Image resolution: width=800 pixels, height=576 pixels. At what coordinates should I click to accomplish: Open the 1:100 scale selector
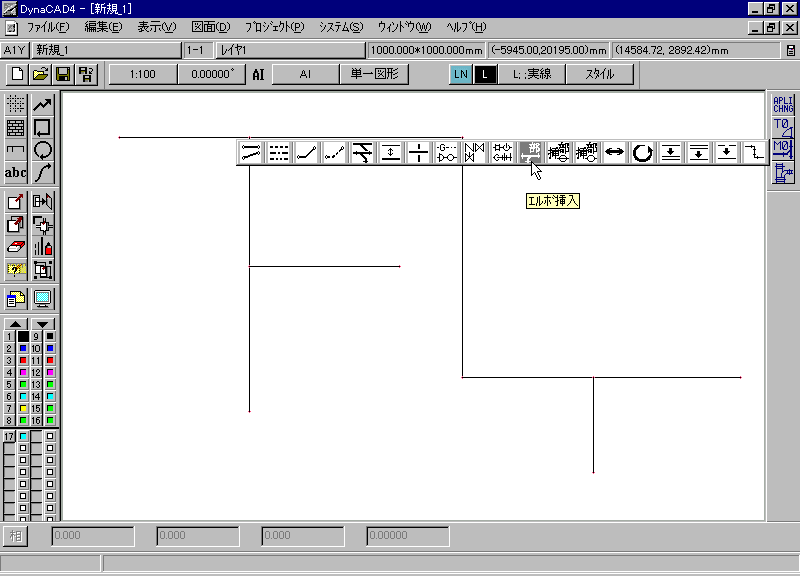point(142,74)
